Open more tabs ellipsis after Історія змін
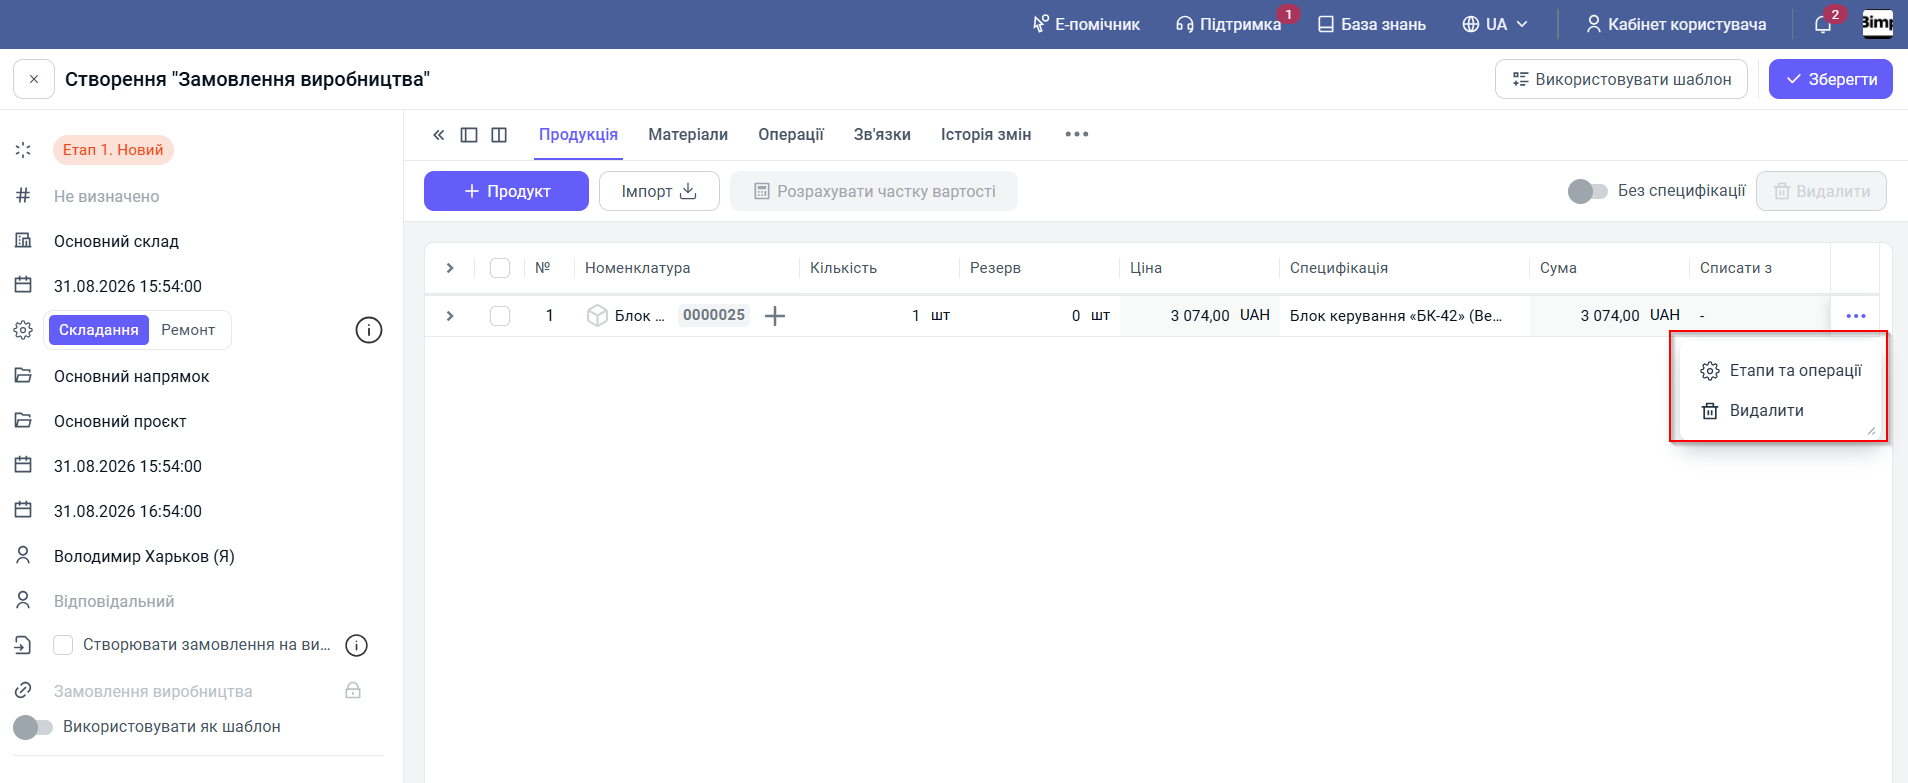This screenshot has height=783, width=1908. [x=1077, y=134]
